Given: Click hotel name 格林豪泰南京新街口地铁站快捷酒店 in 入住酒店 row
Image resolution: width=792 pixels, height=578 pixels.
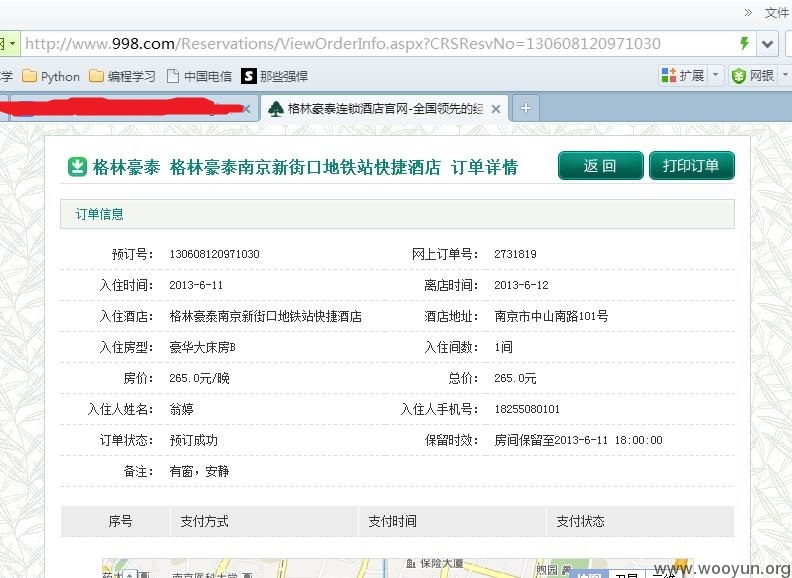Looking at the screenshot, I should [x=266, y=316].
